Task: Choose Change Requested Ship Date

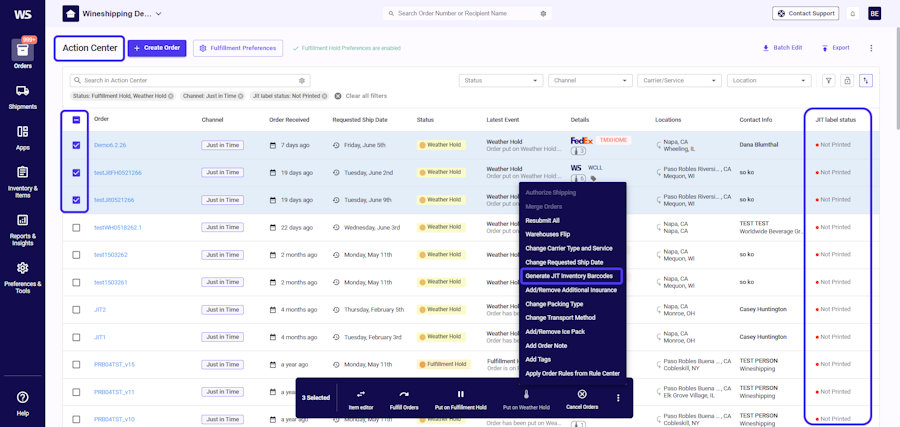Action: tap(564, 262)
